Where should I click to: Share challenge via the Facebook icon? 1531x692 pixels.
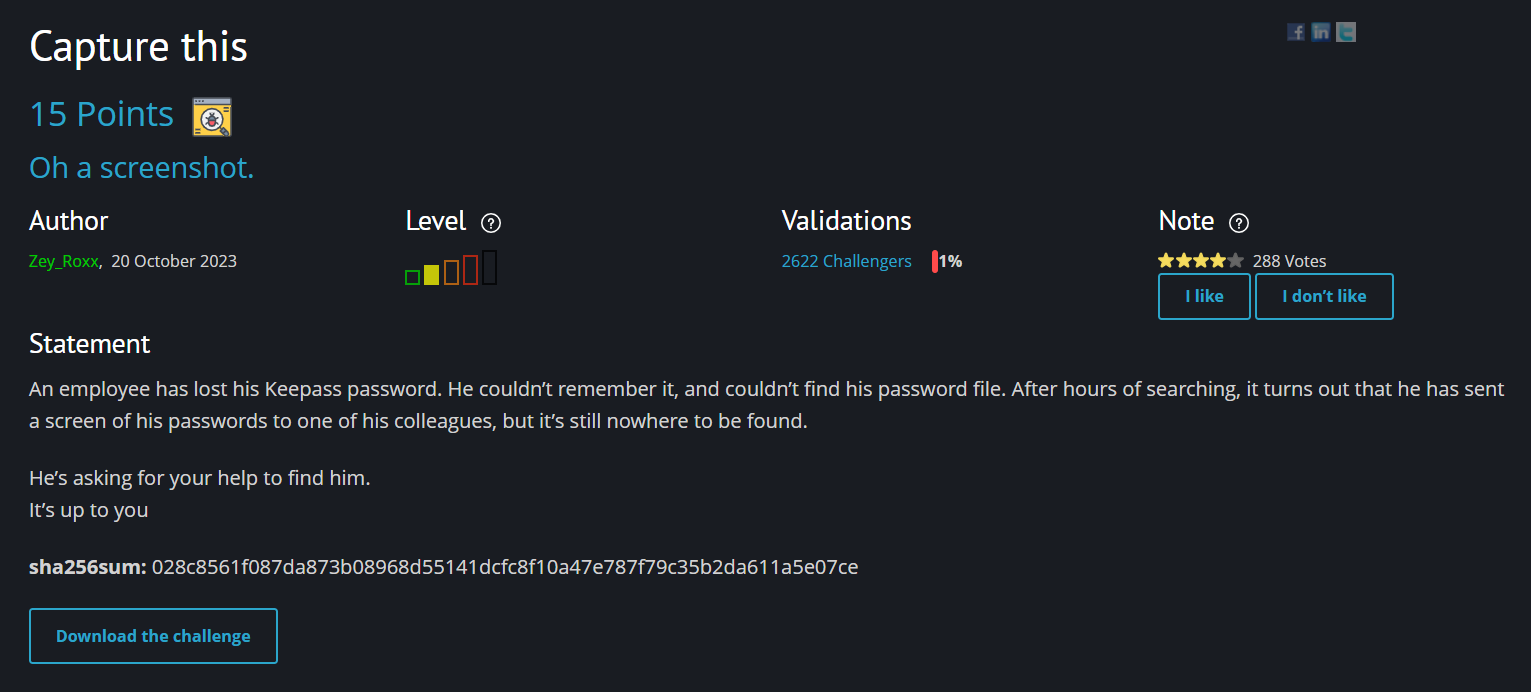(1296, 32)
